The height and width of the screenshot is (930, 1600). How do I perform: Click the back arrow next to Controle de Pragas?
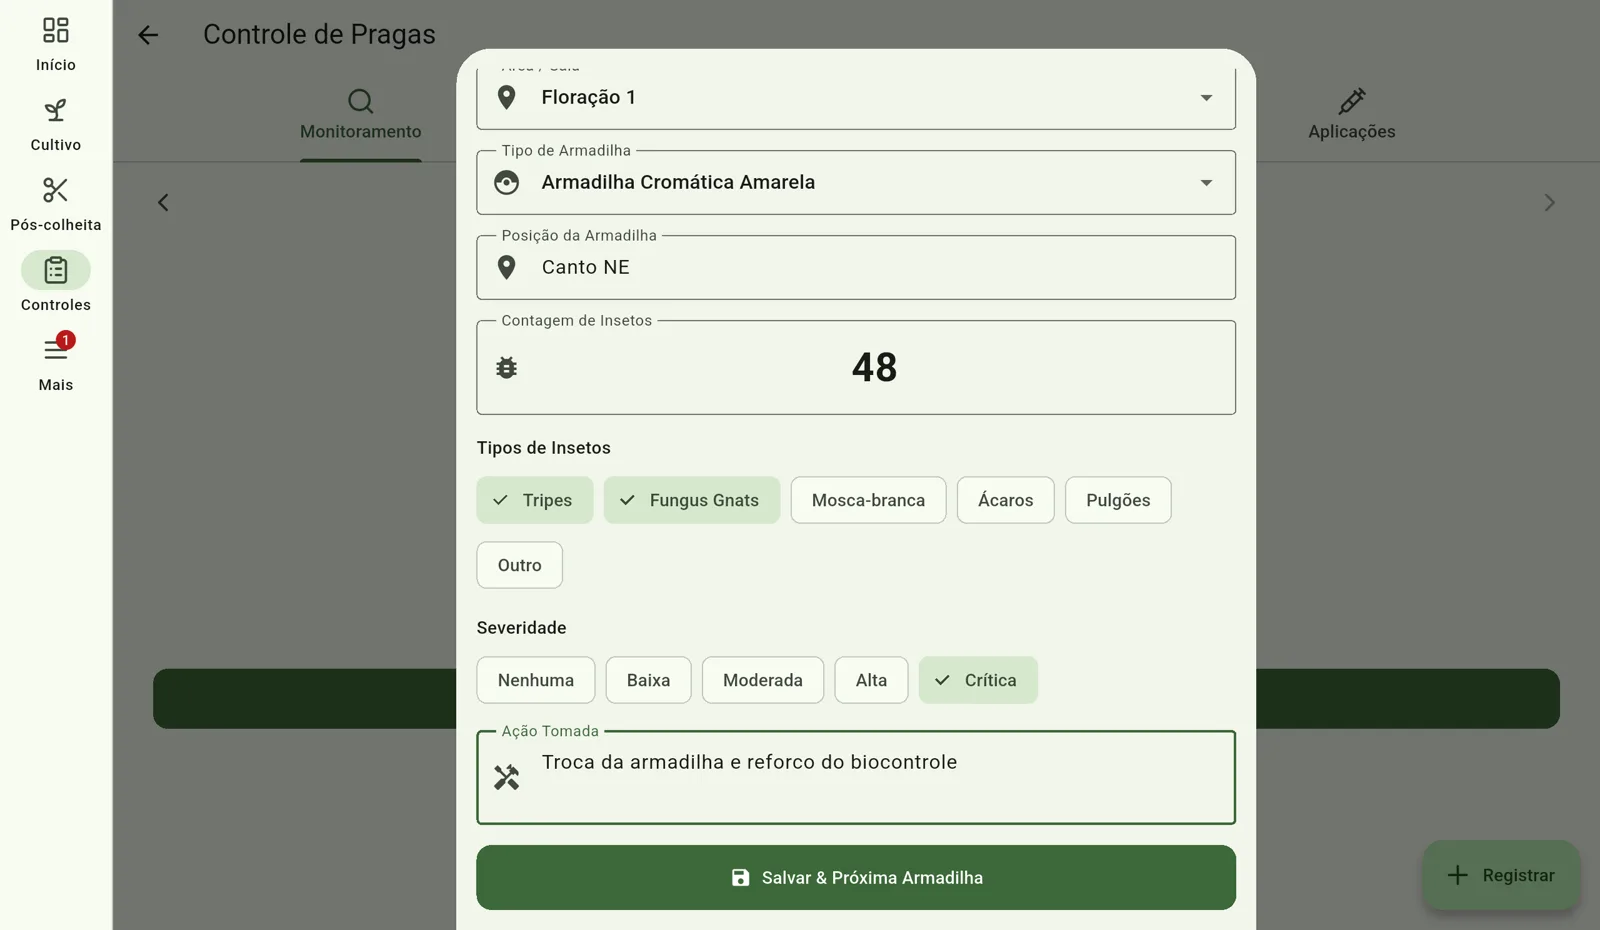pos(148,35)
